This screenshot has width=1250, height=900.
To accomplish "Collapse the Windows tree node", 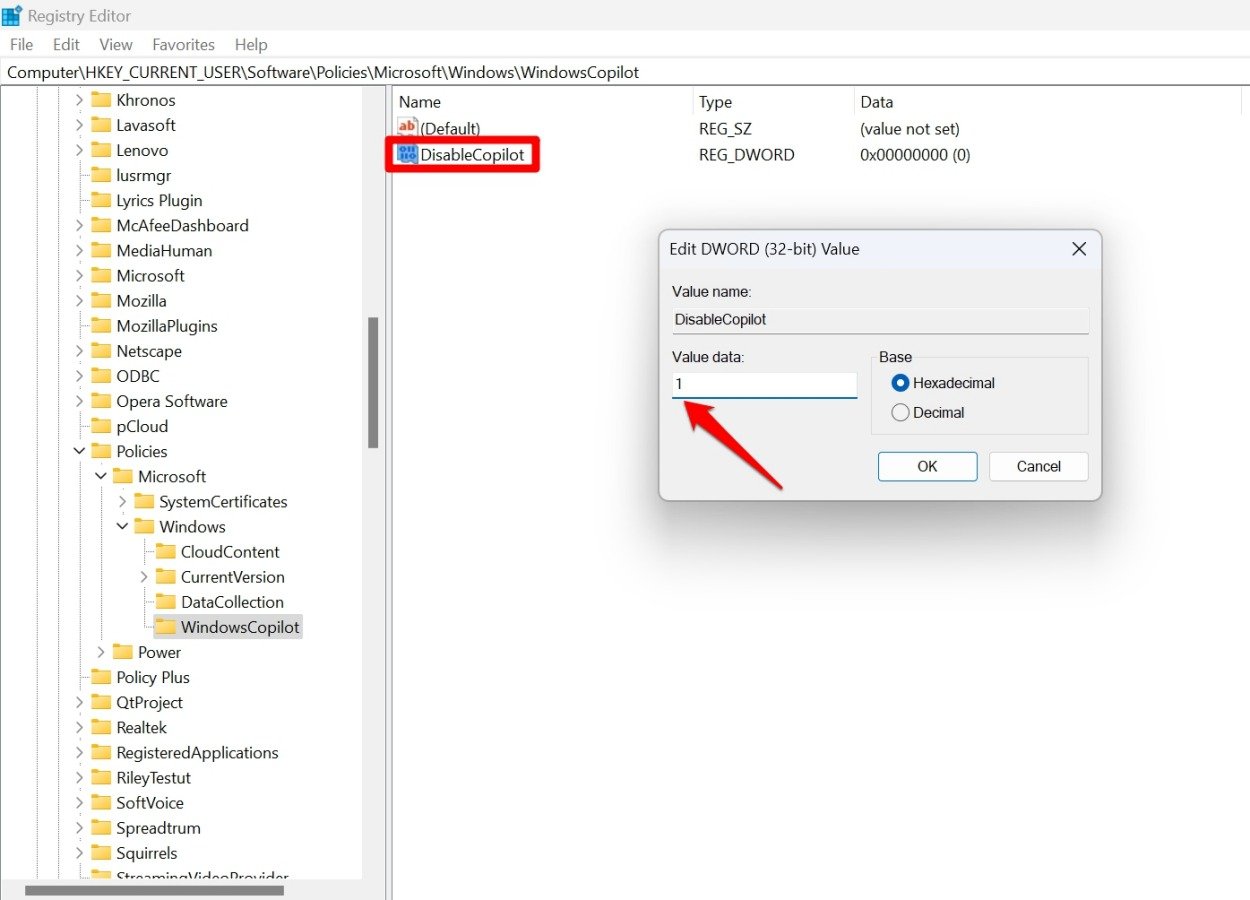I will pos(122,526).
